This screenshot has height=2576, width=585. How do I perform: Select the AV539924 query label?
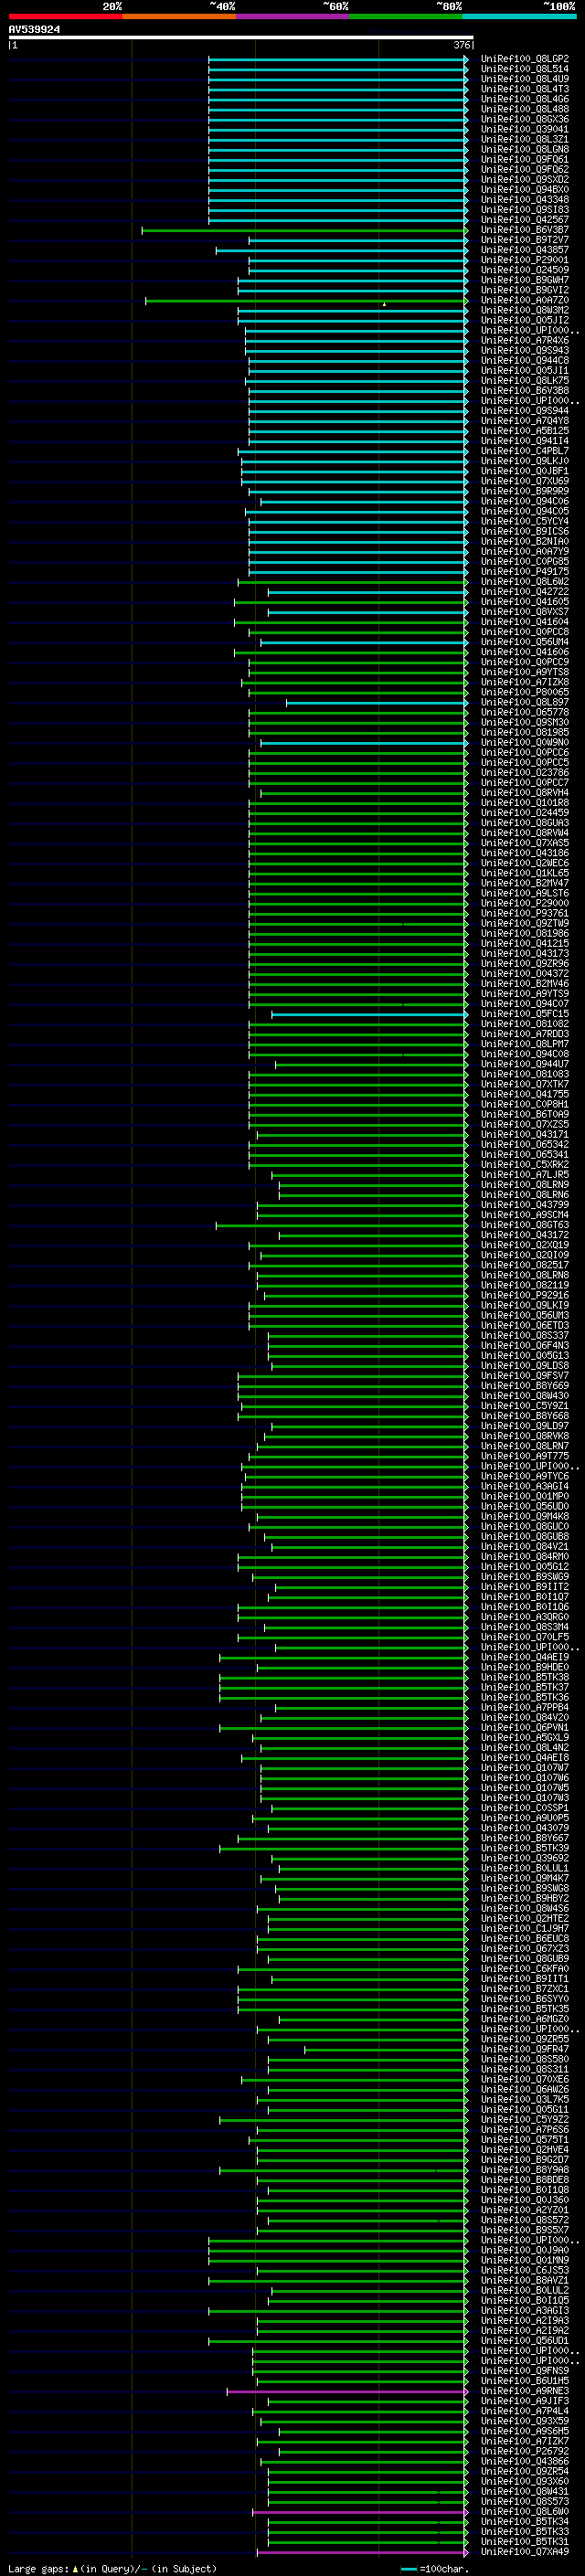pos(34,30)
